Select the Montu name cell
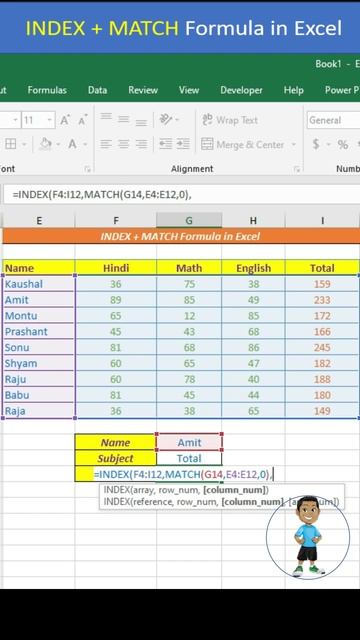Screen dimensions: 360x640 tap(39, 316)
